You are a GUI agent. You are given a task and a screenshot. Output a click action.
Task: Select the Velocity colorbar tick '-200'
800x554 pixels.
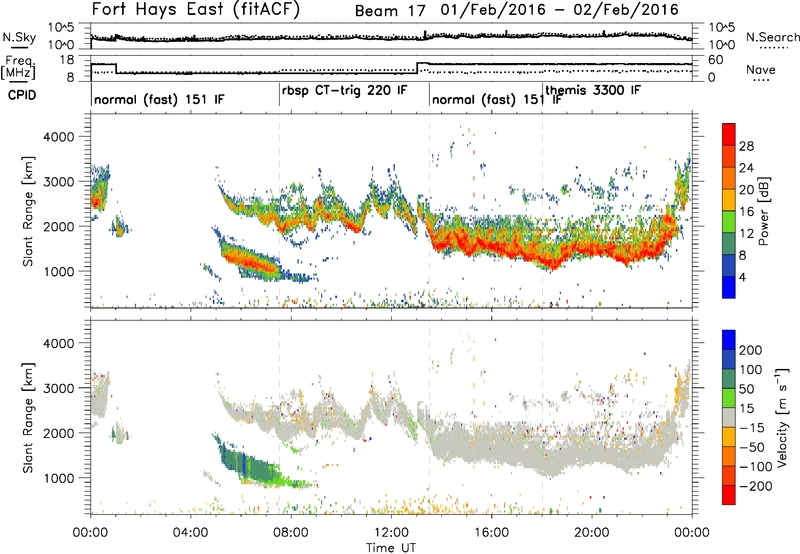[756, 486]
